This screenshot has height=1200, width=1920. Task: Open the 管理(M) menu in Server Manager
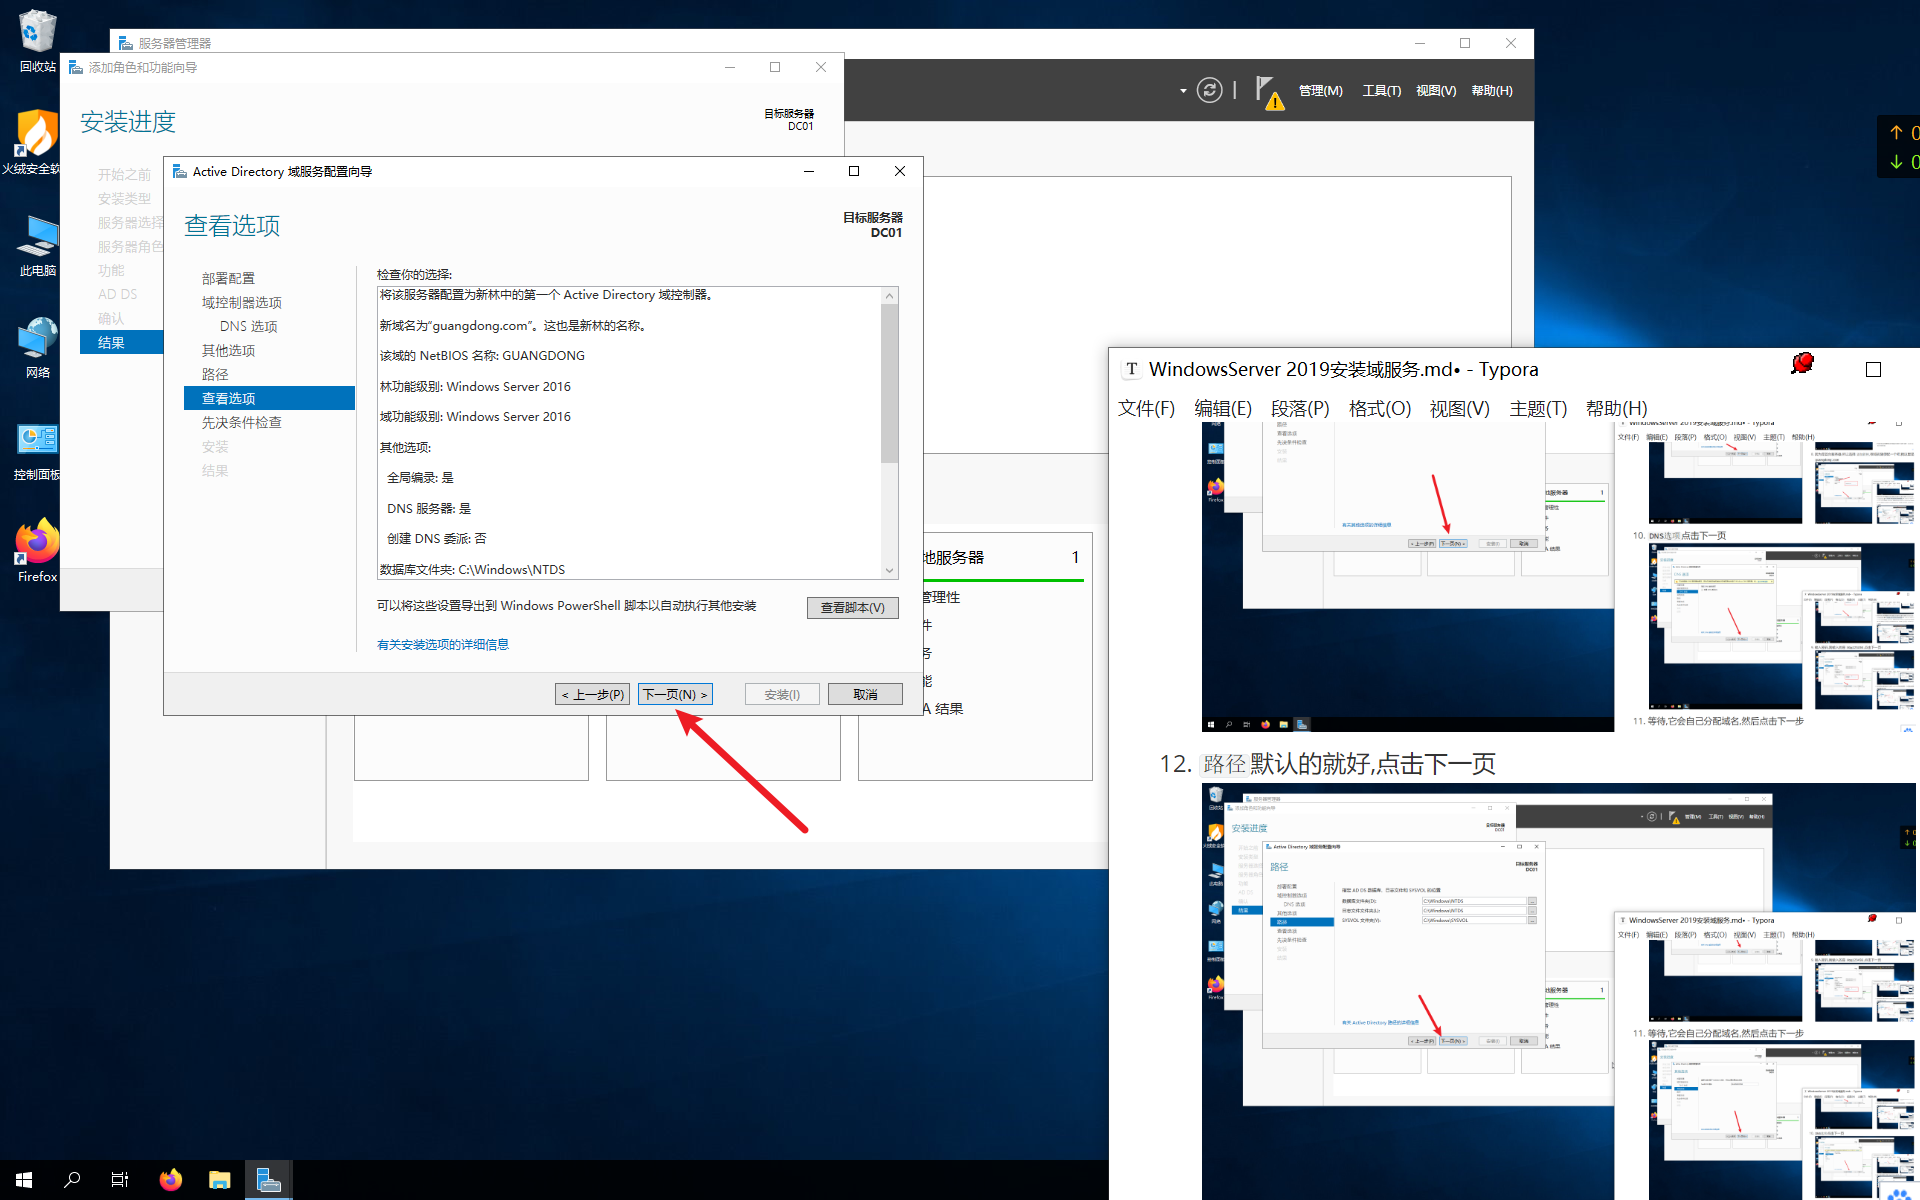click(x=1320, y=91)
